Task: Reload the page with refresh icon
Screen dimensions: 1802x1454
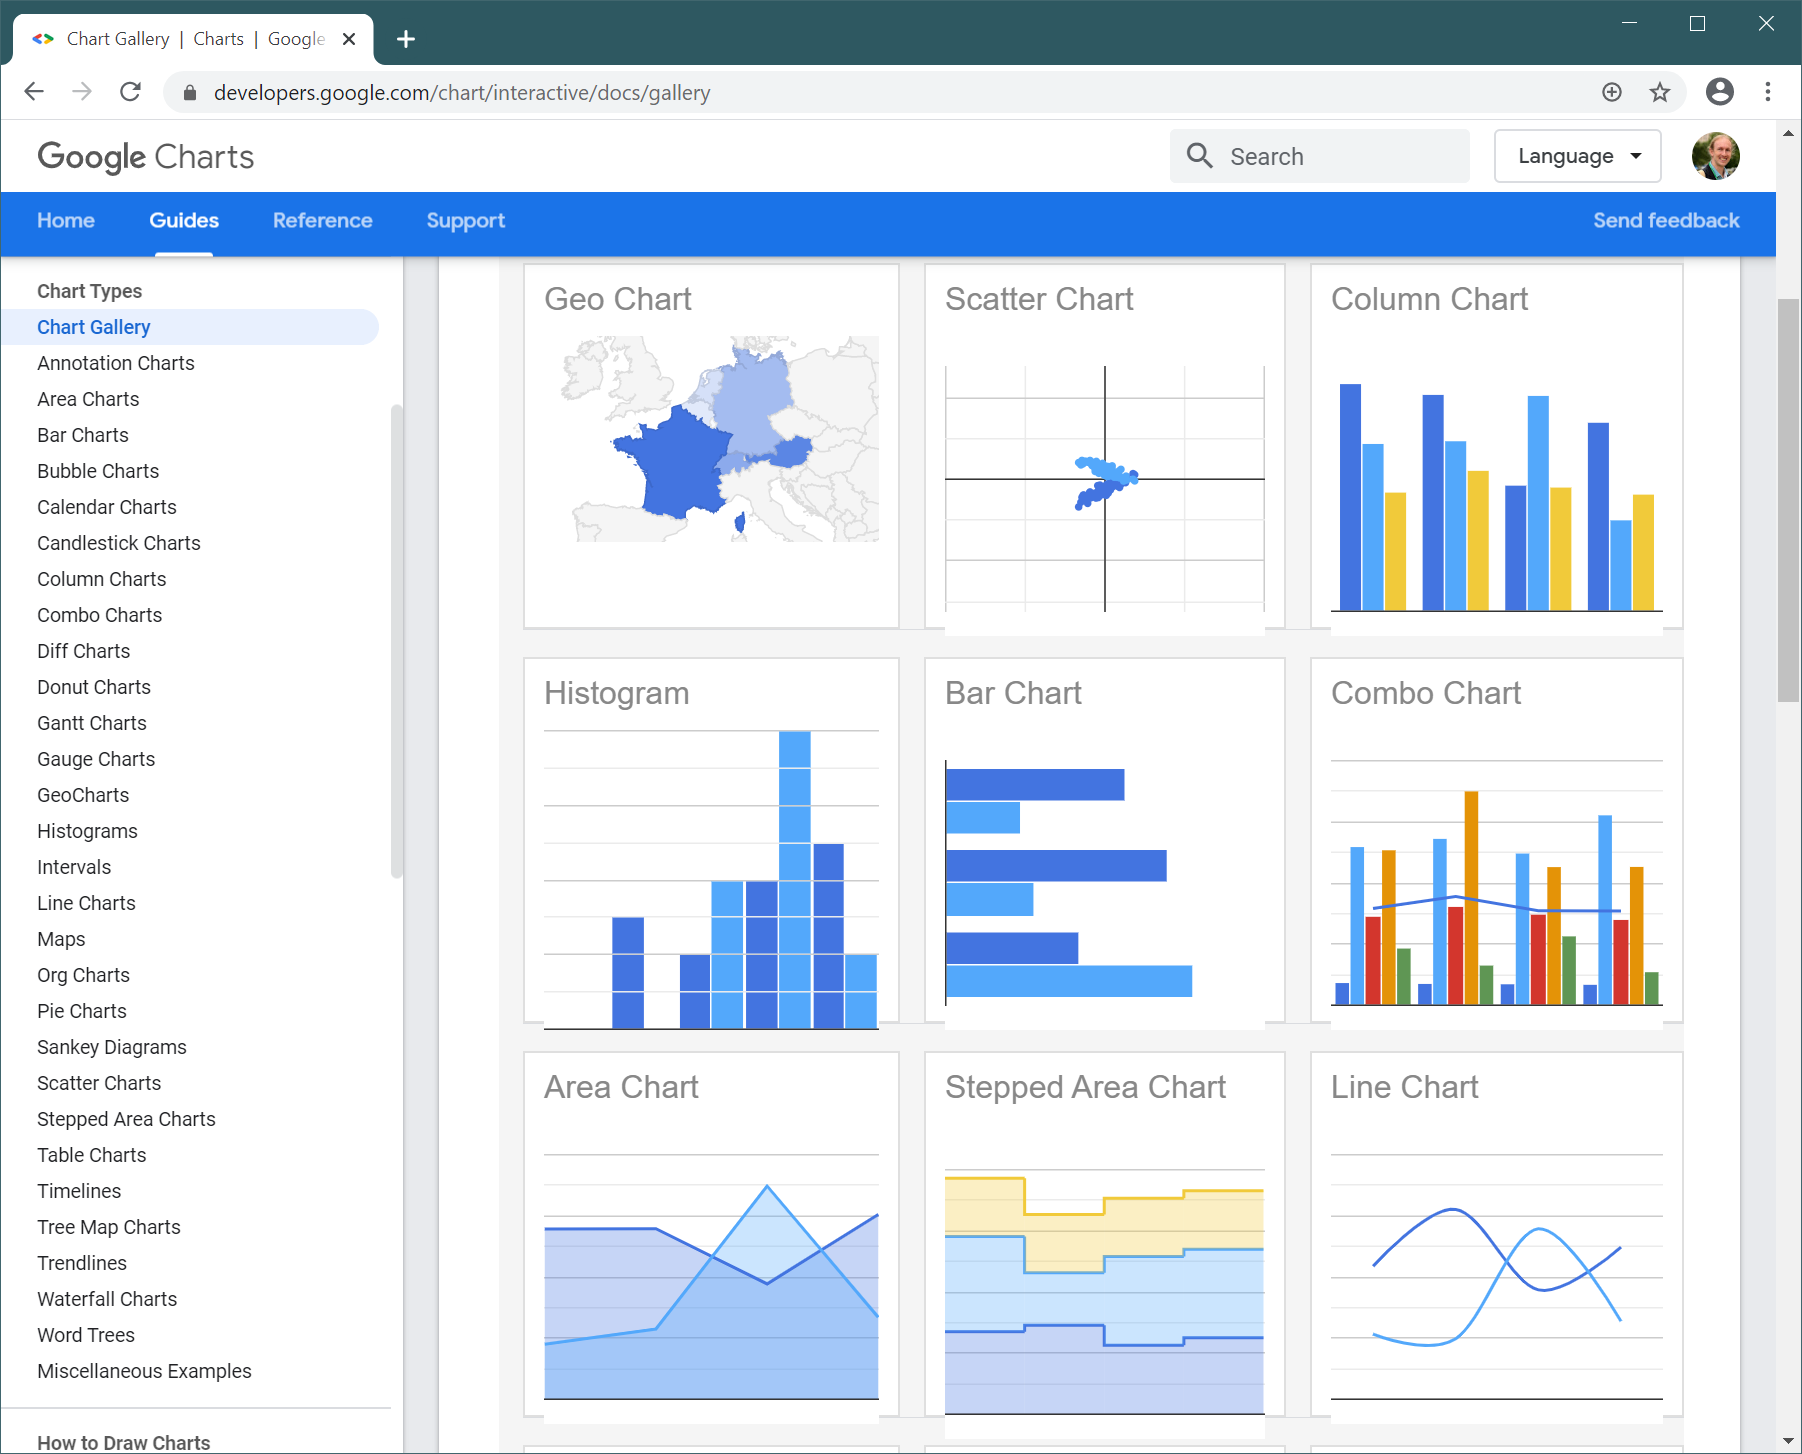Action: point(130,92)
